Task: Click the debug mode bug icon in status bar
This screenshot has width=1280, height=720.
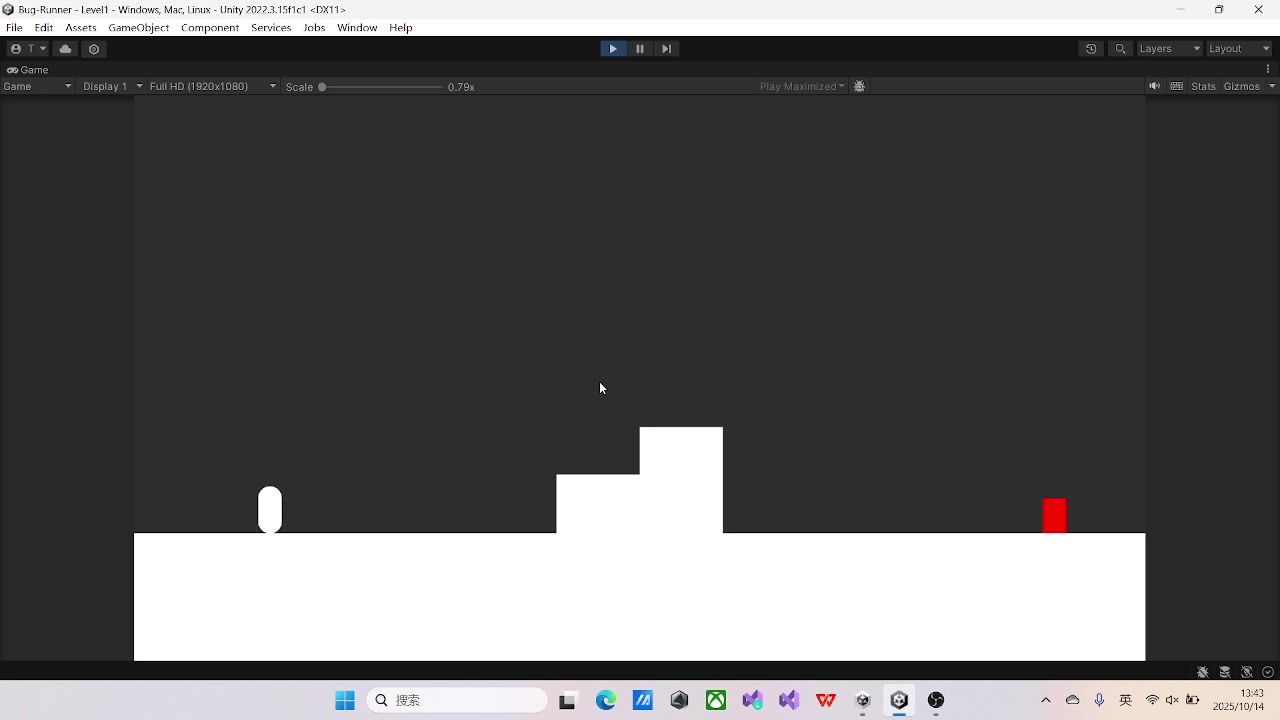Action: click(1203, 672)
